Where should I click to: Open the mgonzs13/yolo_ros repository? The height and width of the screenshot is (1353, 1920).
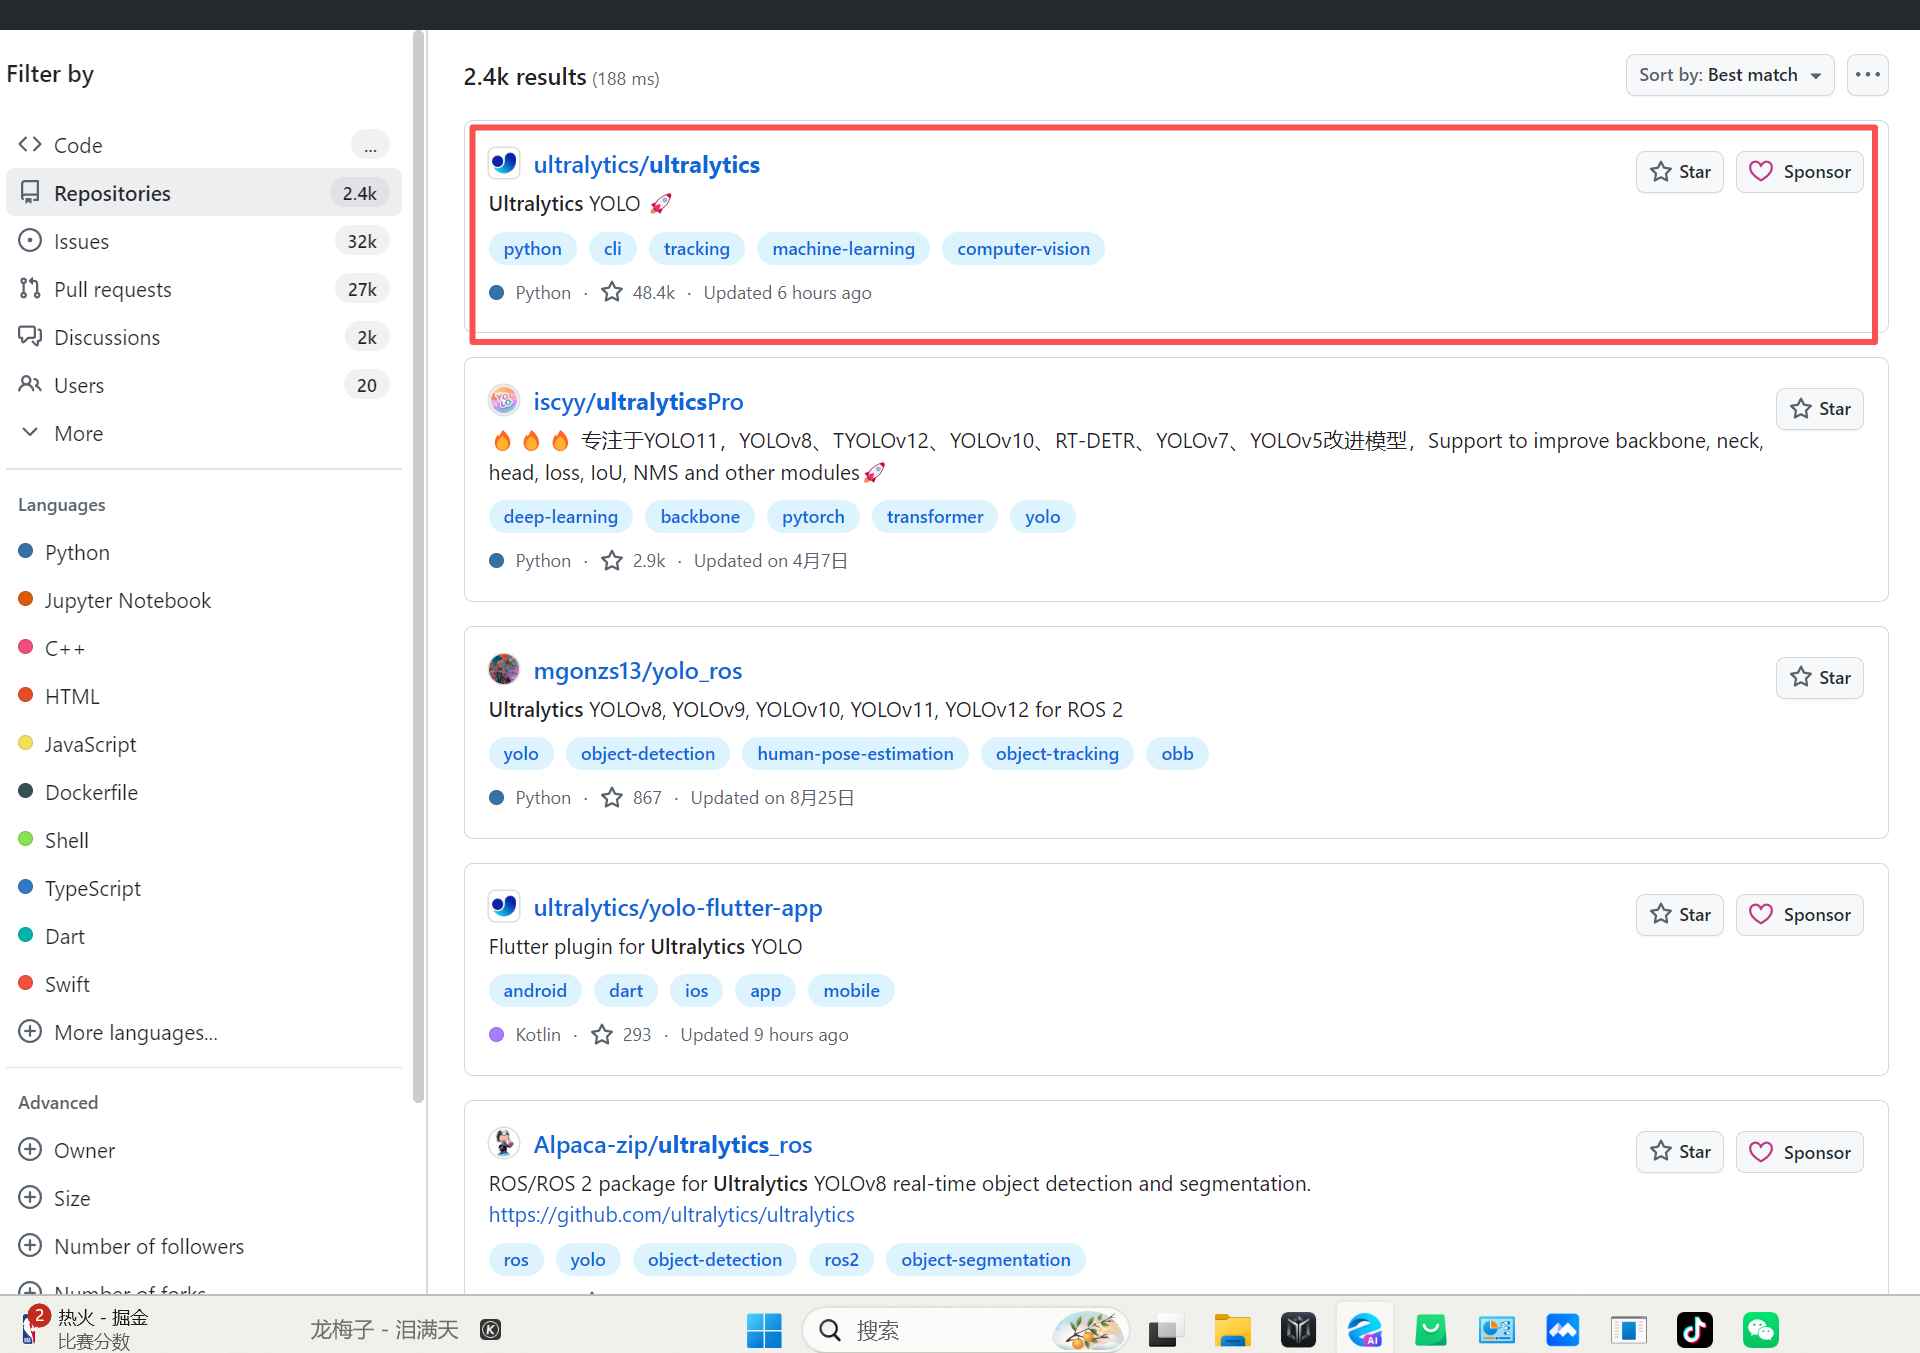pos(637,670)
